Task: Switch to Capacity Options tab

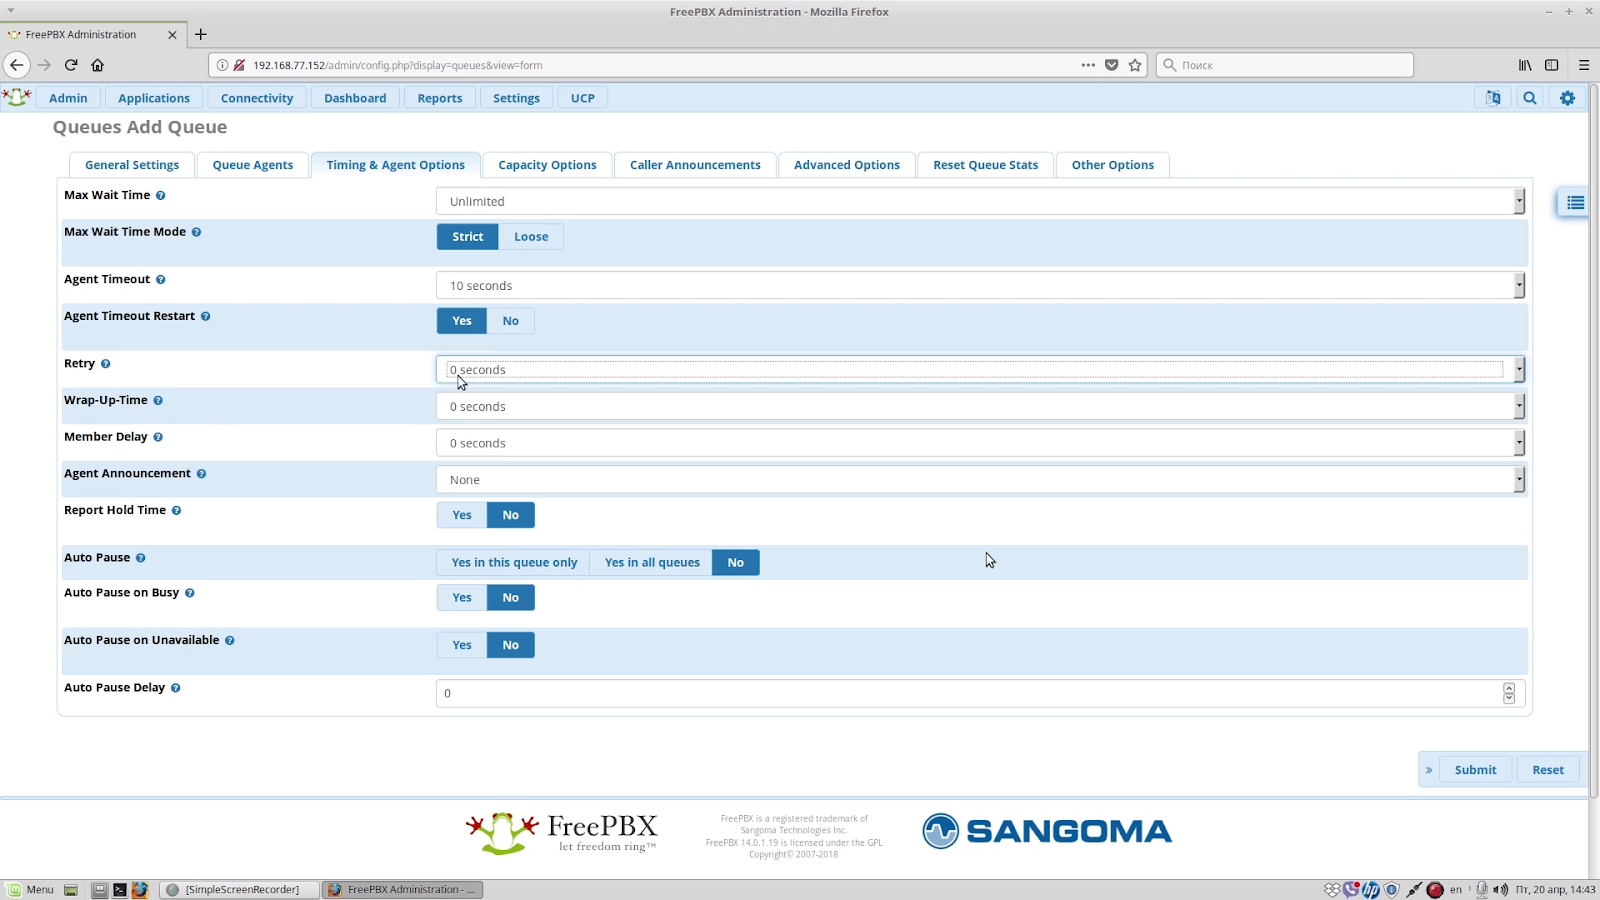Action: coord(547,165)
